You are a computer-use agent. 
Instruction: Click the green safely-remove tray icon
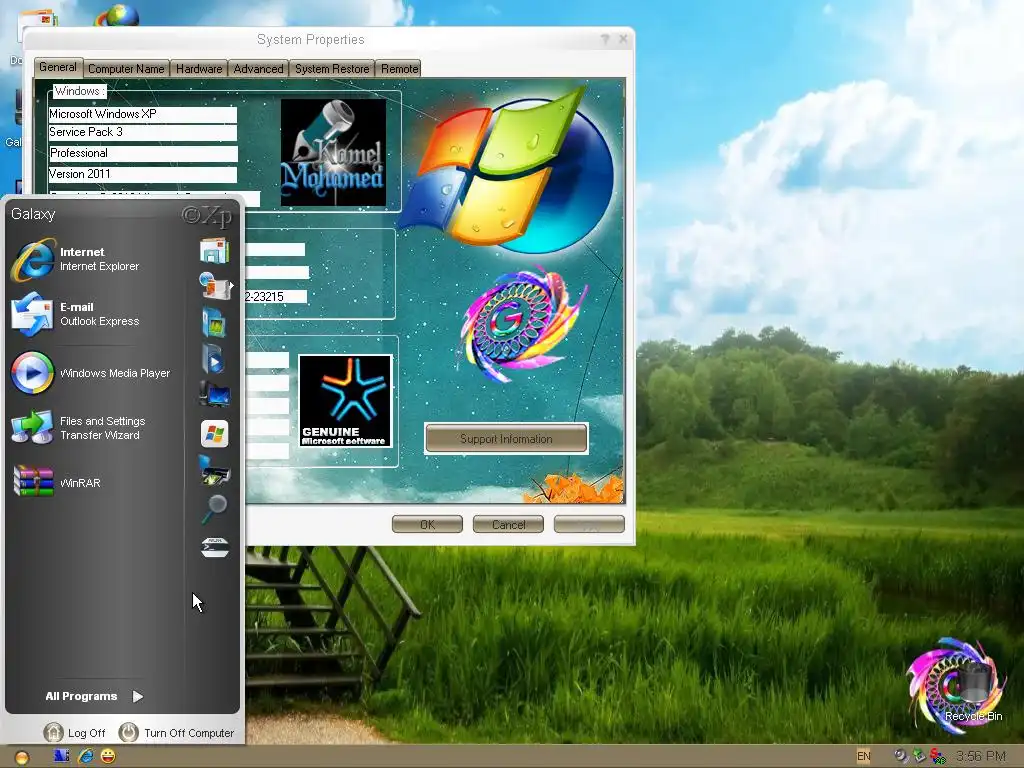click(x=920, y=756)
